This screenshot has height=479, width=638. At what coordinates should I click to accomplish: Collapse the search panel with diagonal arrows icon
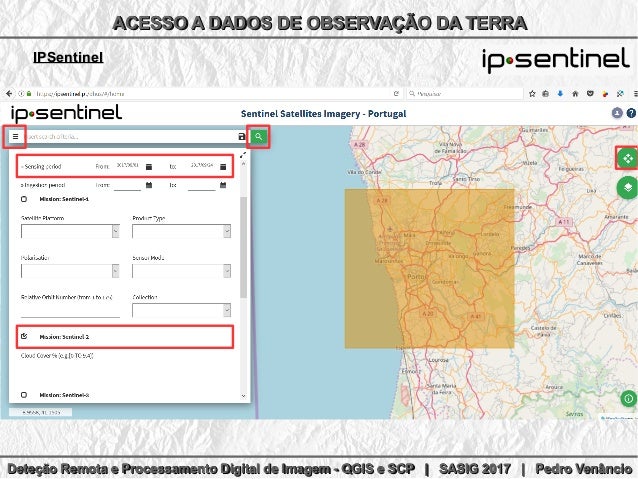243,155
